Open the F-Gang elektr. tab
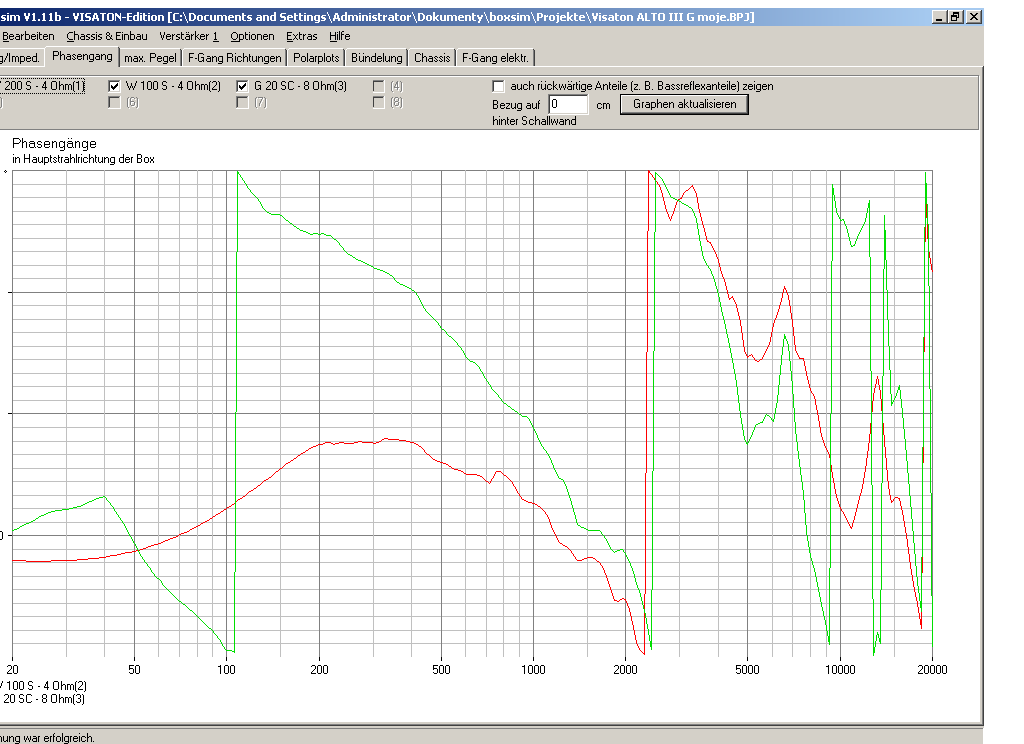 [x=495, y=58]
